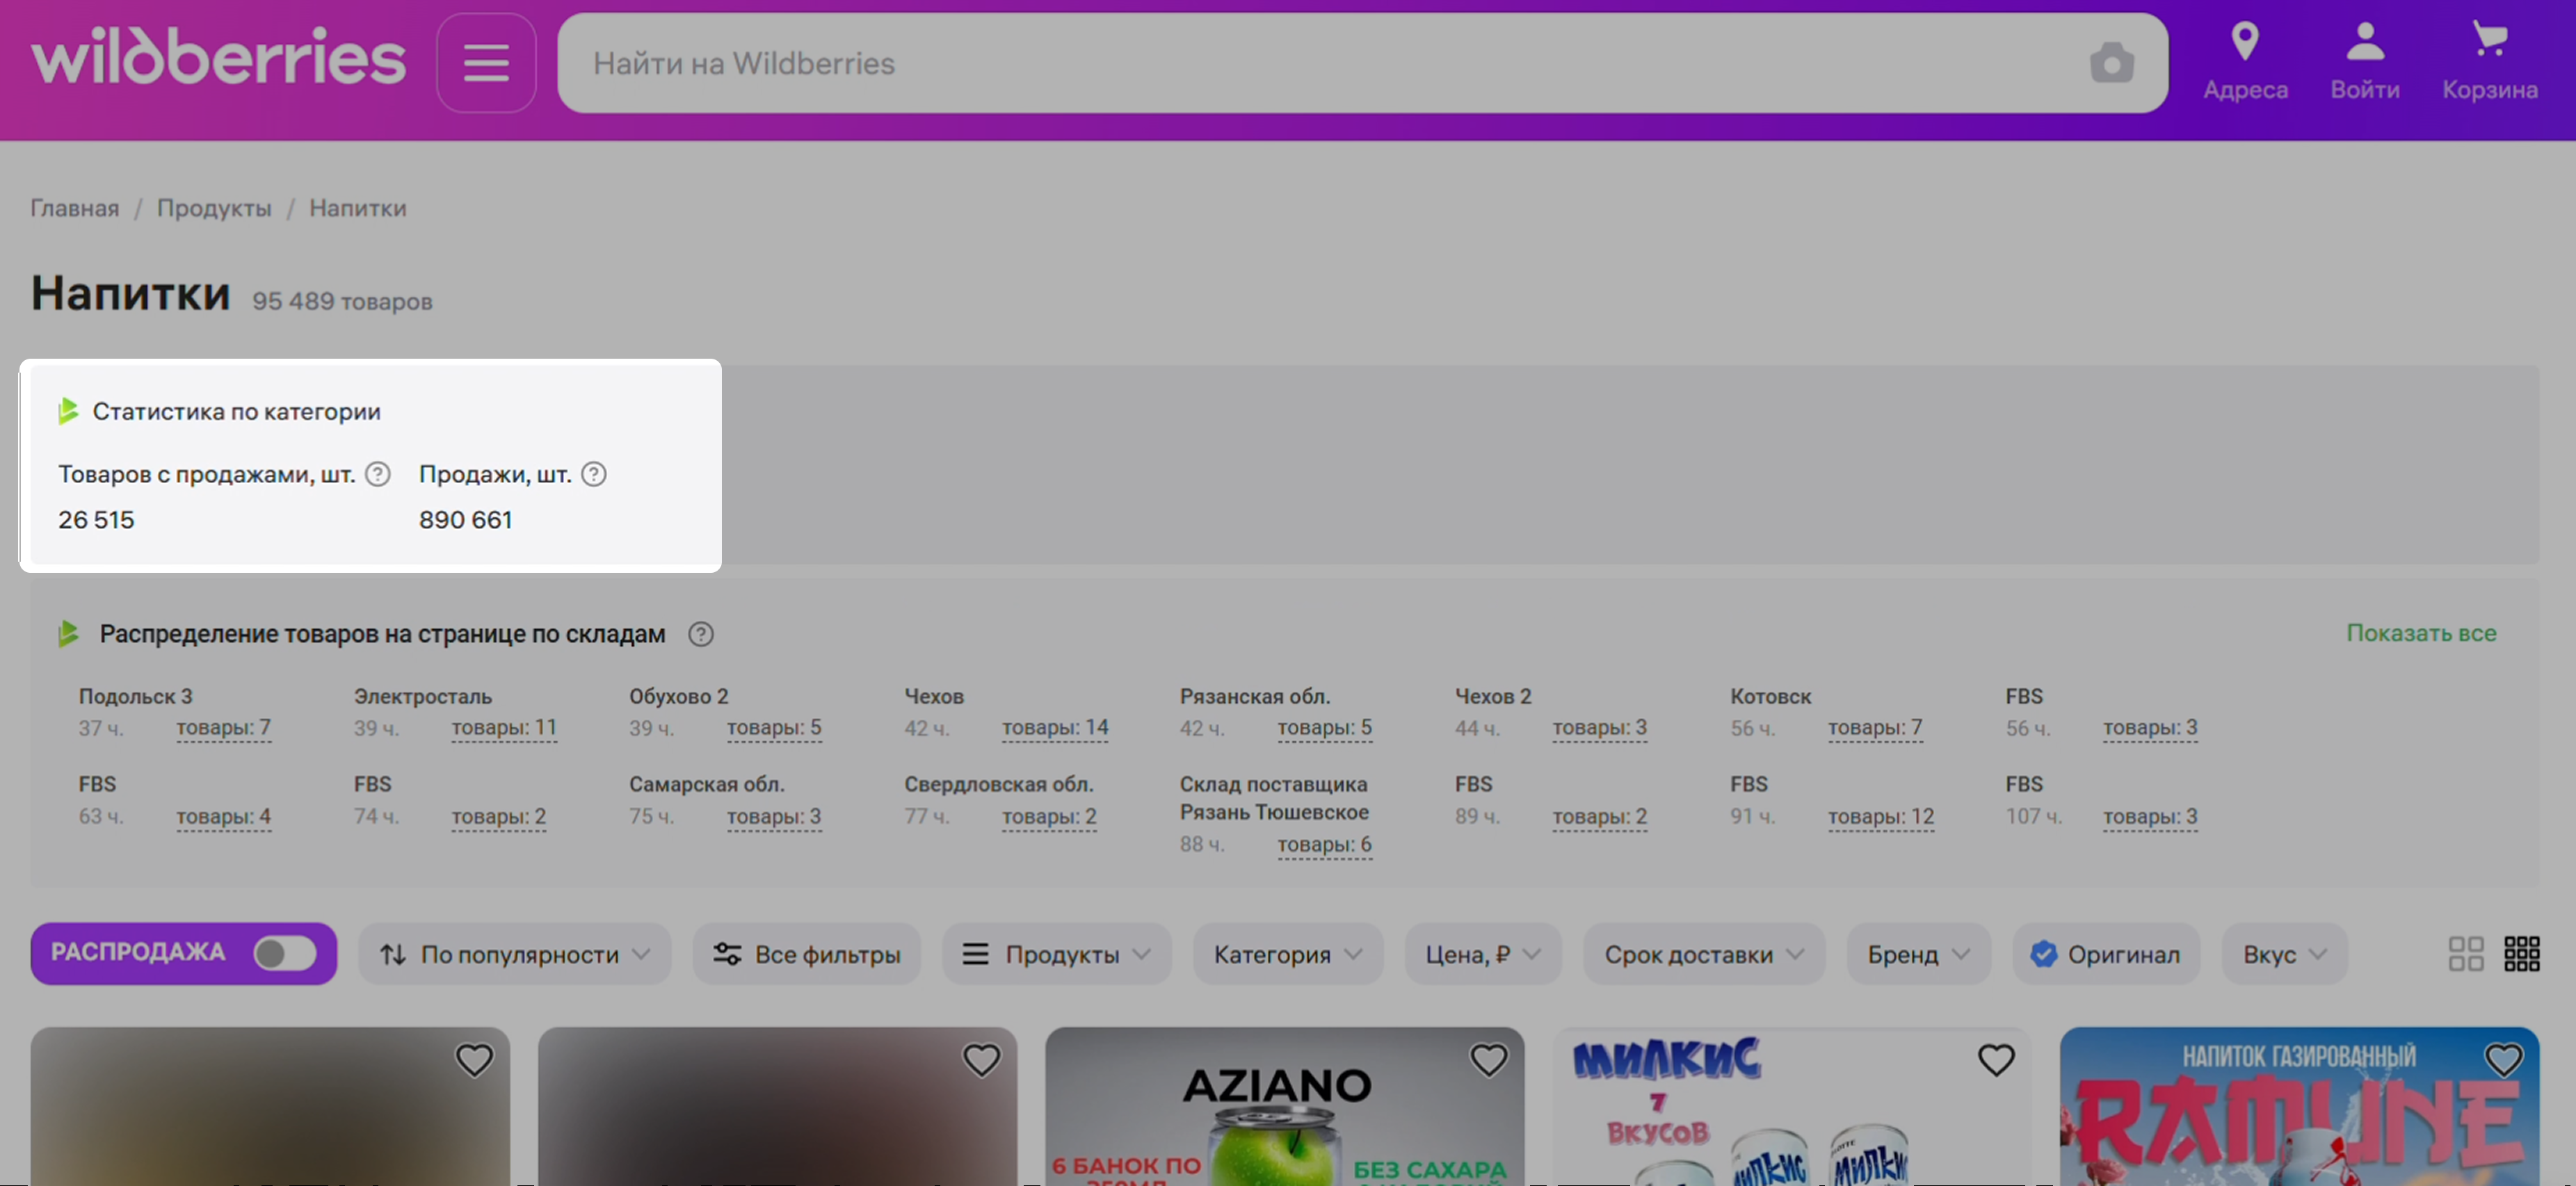
Task: Toggle the Оригинал filter chip
Action: coord(2105,954)
